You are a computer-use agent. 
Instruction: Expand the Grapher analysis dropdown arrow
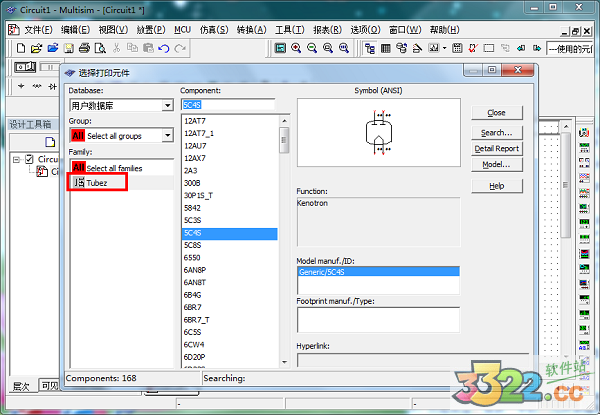coord(444,48)
